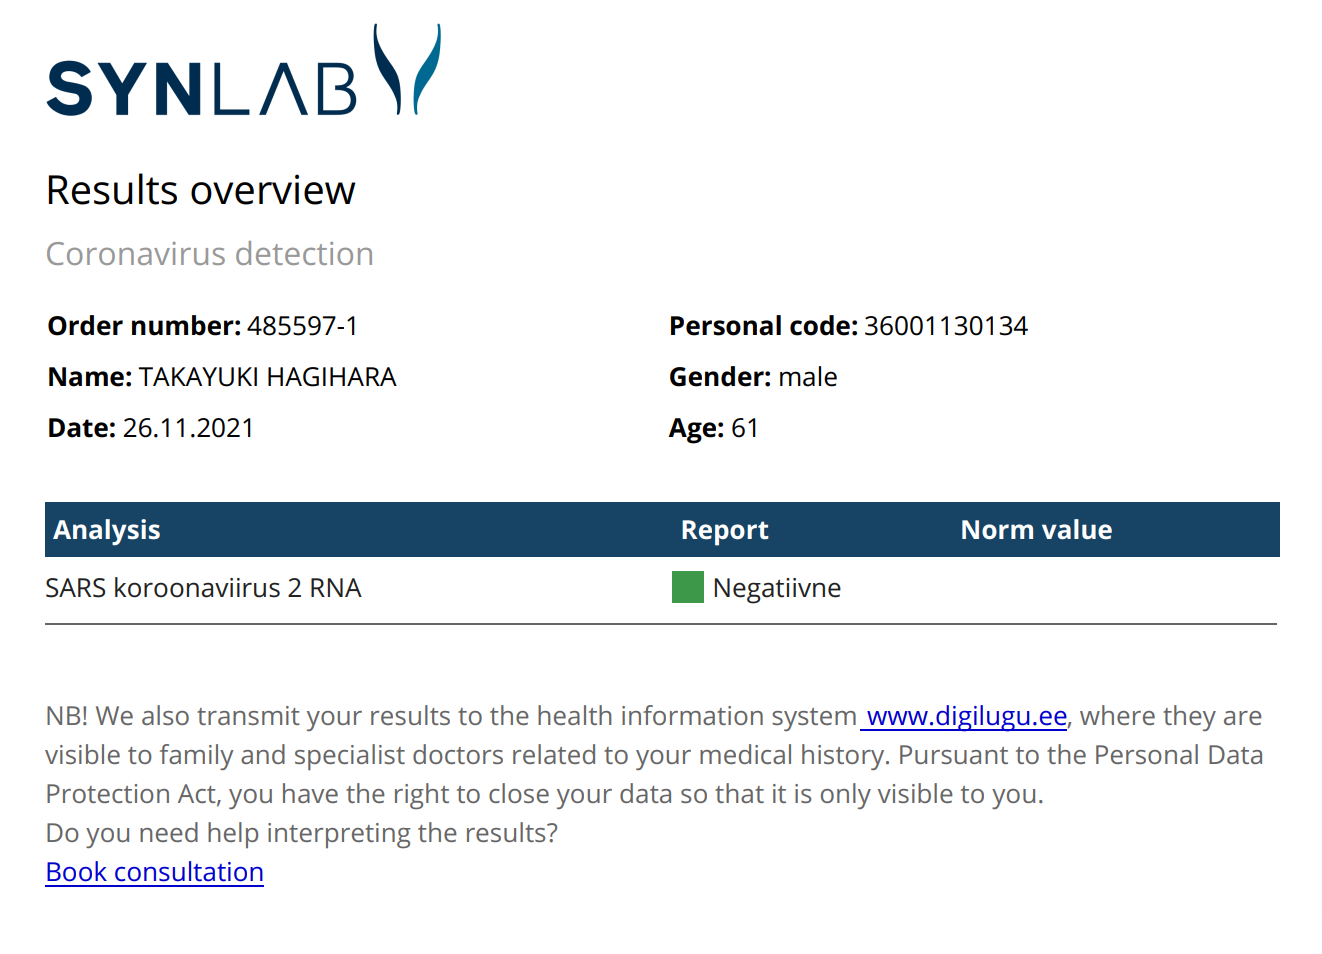Image resolution: width=1322 pixels, height=954 pixels.
Task: Click the 'Do you need help' question text
Action: coord(302,833)
